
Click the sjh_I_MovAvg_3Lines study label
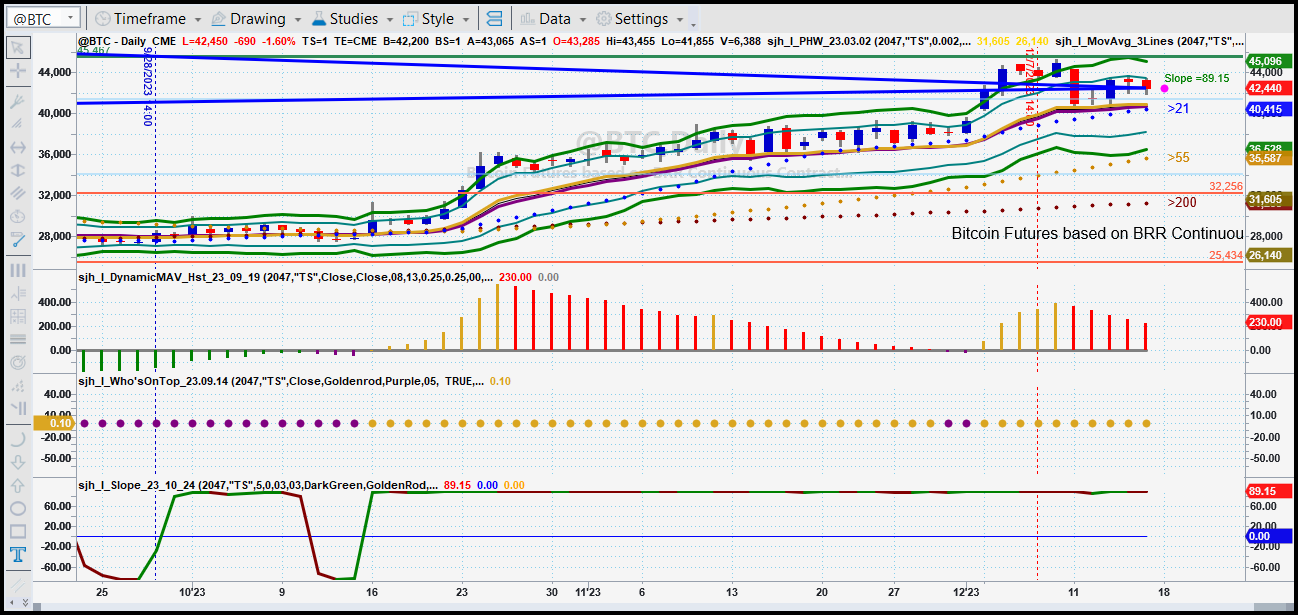[x=1149, y=43]
